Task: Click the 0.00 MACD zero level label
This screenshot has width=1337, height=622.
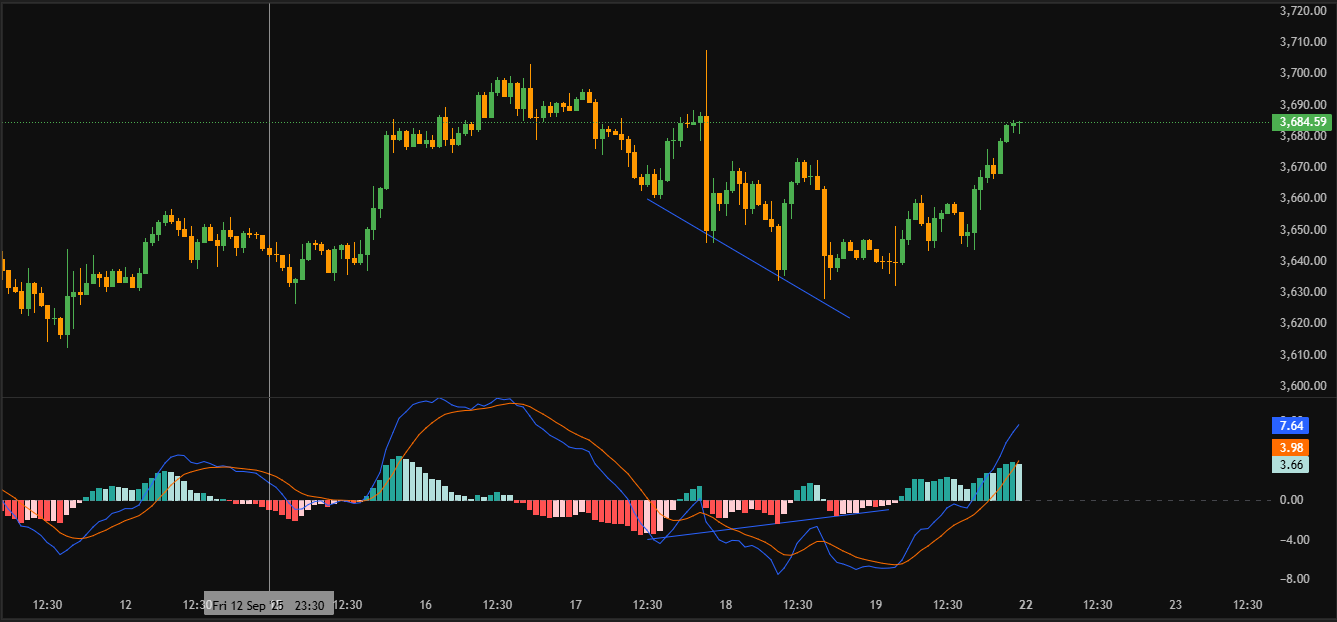Action: (1296, 500)
